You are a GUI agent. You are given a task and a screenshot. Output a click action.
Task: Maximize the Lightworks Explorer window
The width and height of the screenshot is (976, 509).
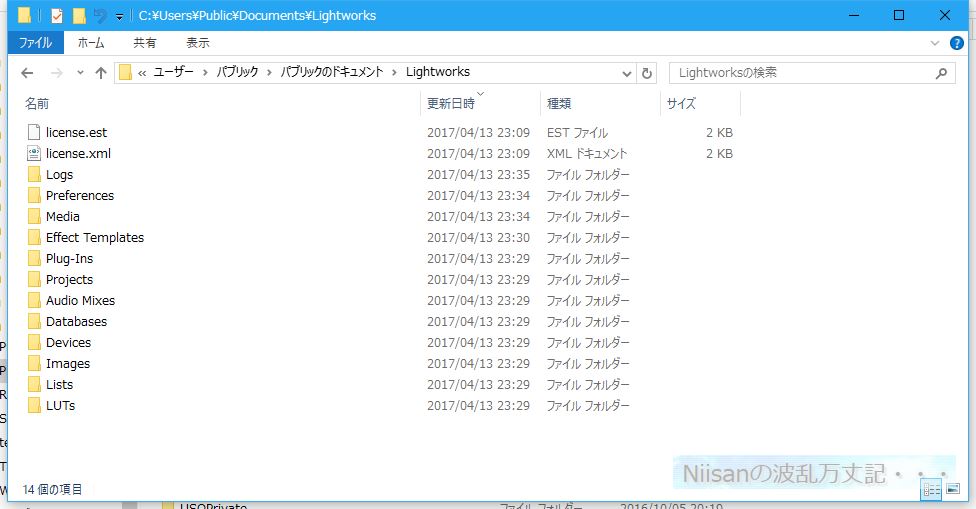tap(899, 16)
